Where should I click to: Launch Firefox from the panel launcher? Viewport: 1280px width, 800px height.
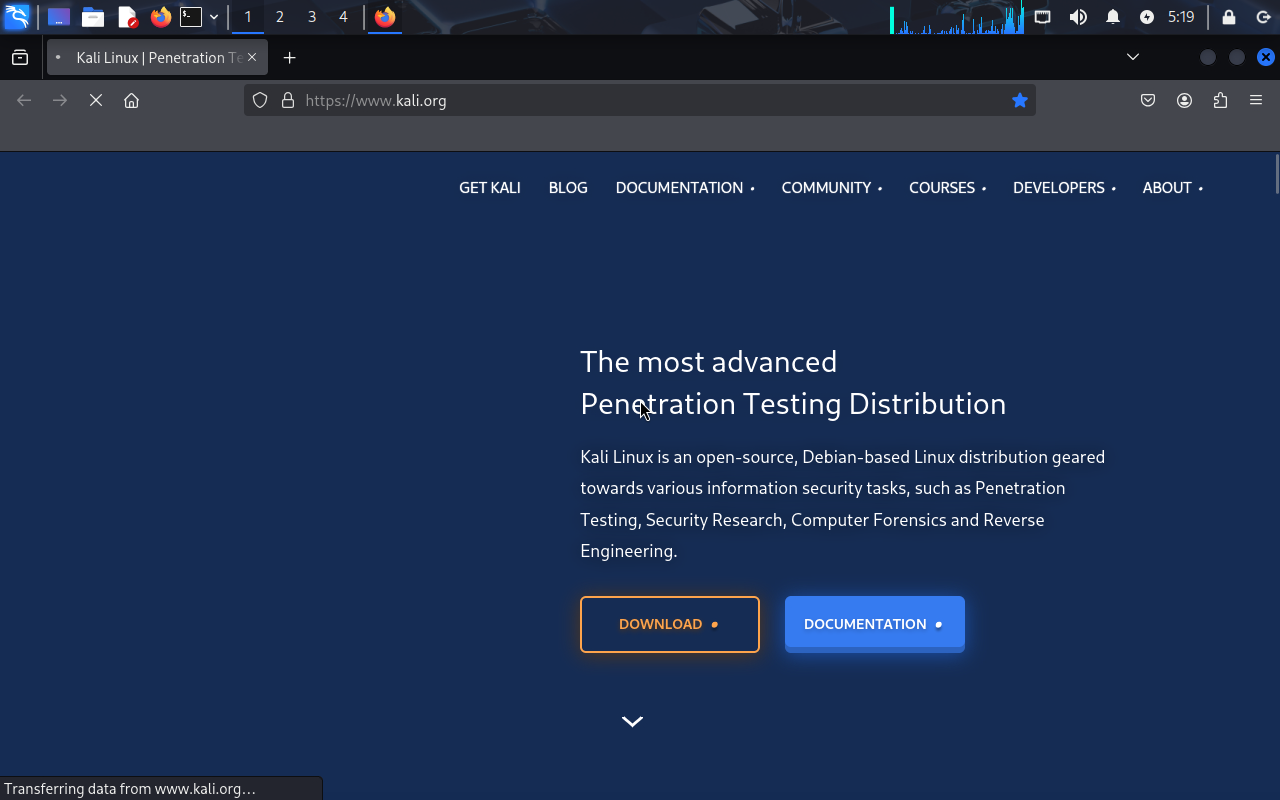pyautogui.click(x=161, y=17)
